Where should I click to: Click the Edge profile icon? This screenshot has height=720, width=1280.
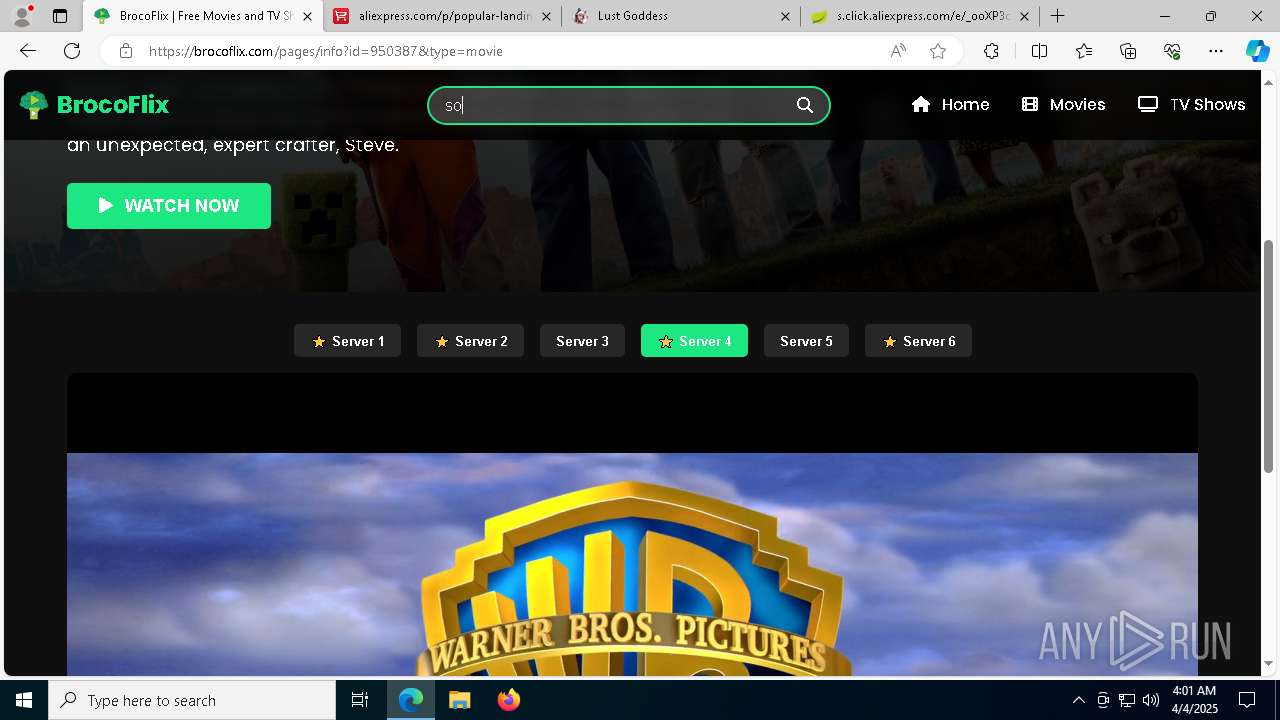(22, 16)
